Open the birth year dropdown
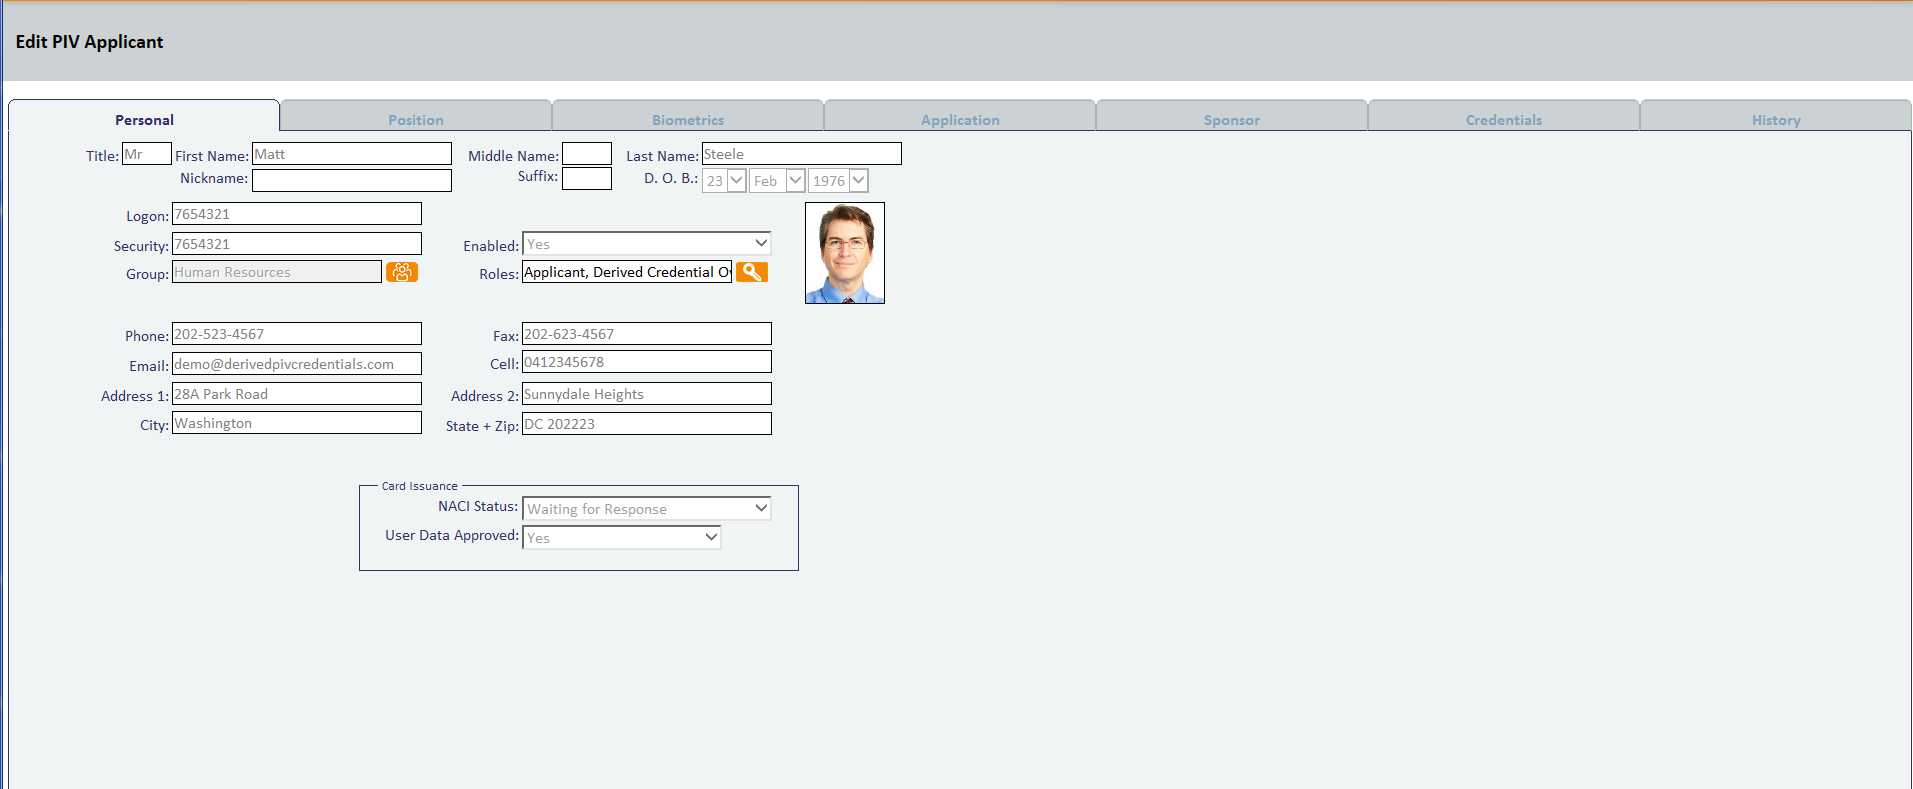Viewport: 1913px width, 789px height. (x=837, y=181)
